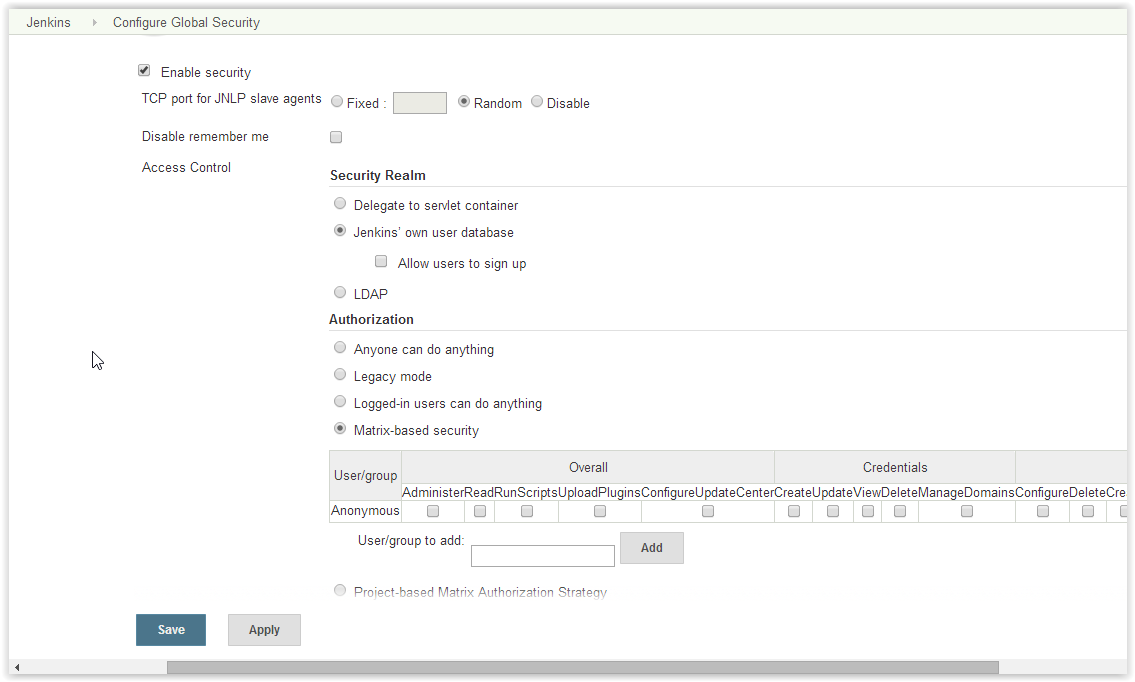This screenshot has width=1135, height=682.
Task: Open Configure Global Security breadcrumb link
Action: (x=186, y=22)
